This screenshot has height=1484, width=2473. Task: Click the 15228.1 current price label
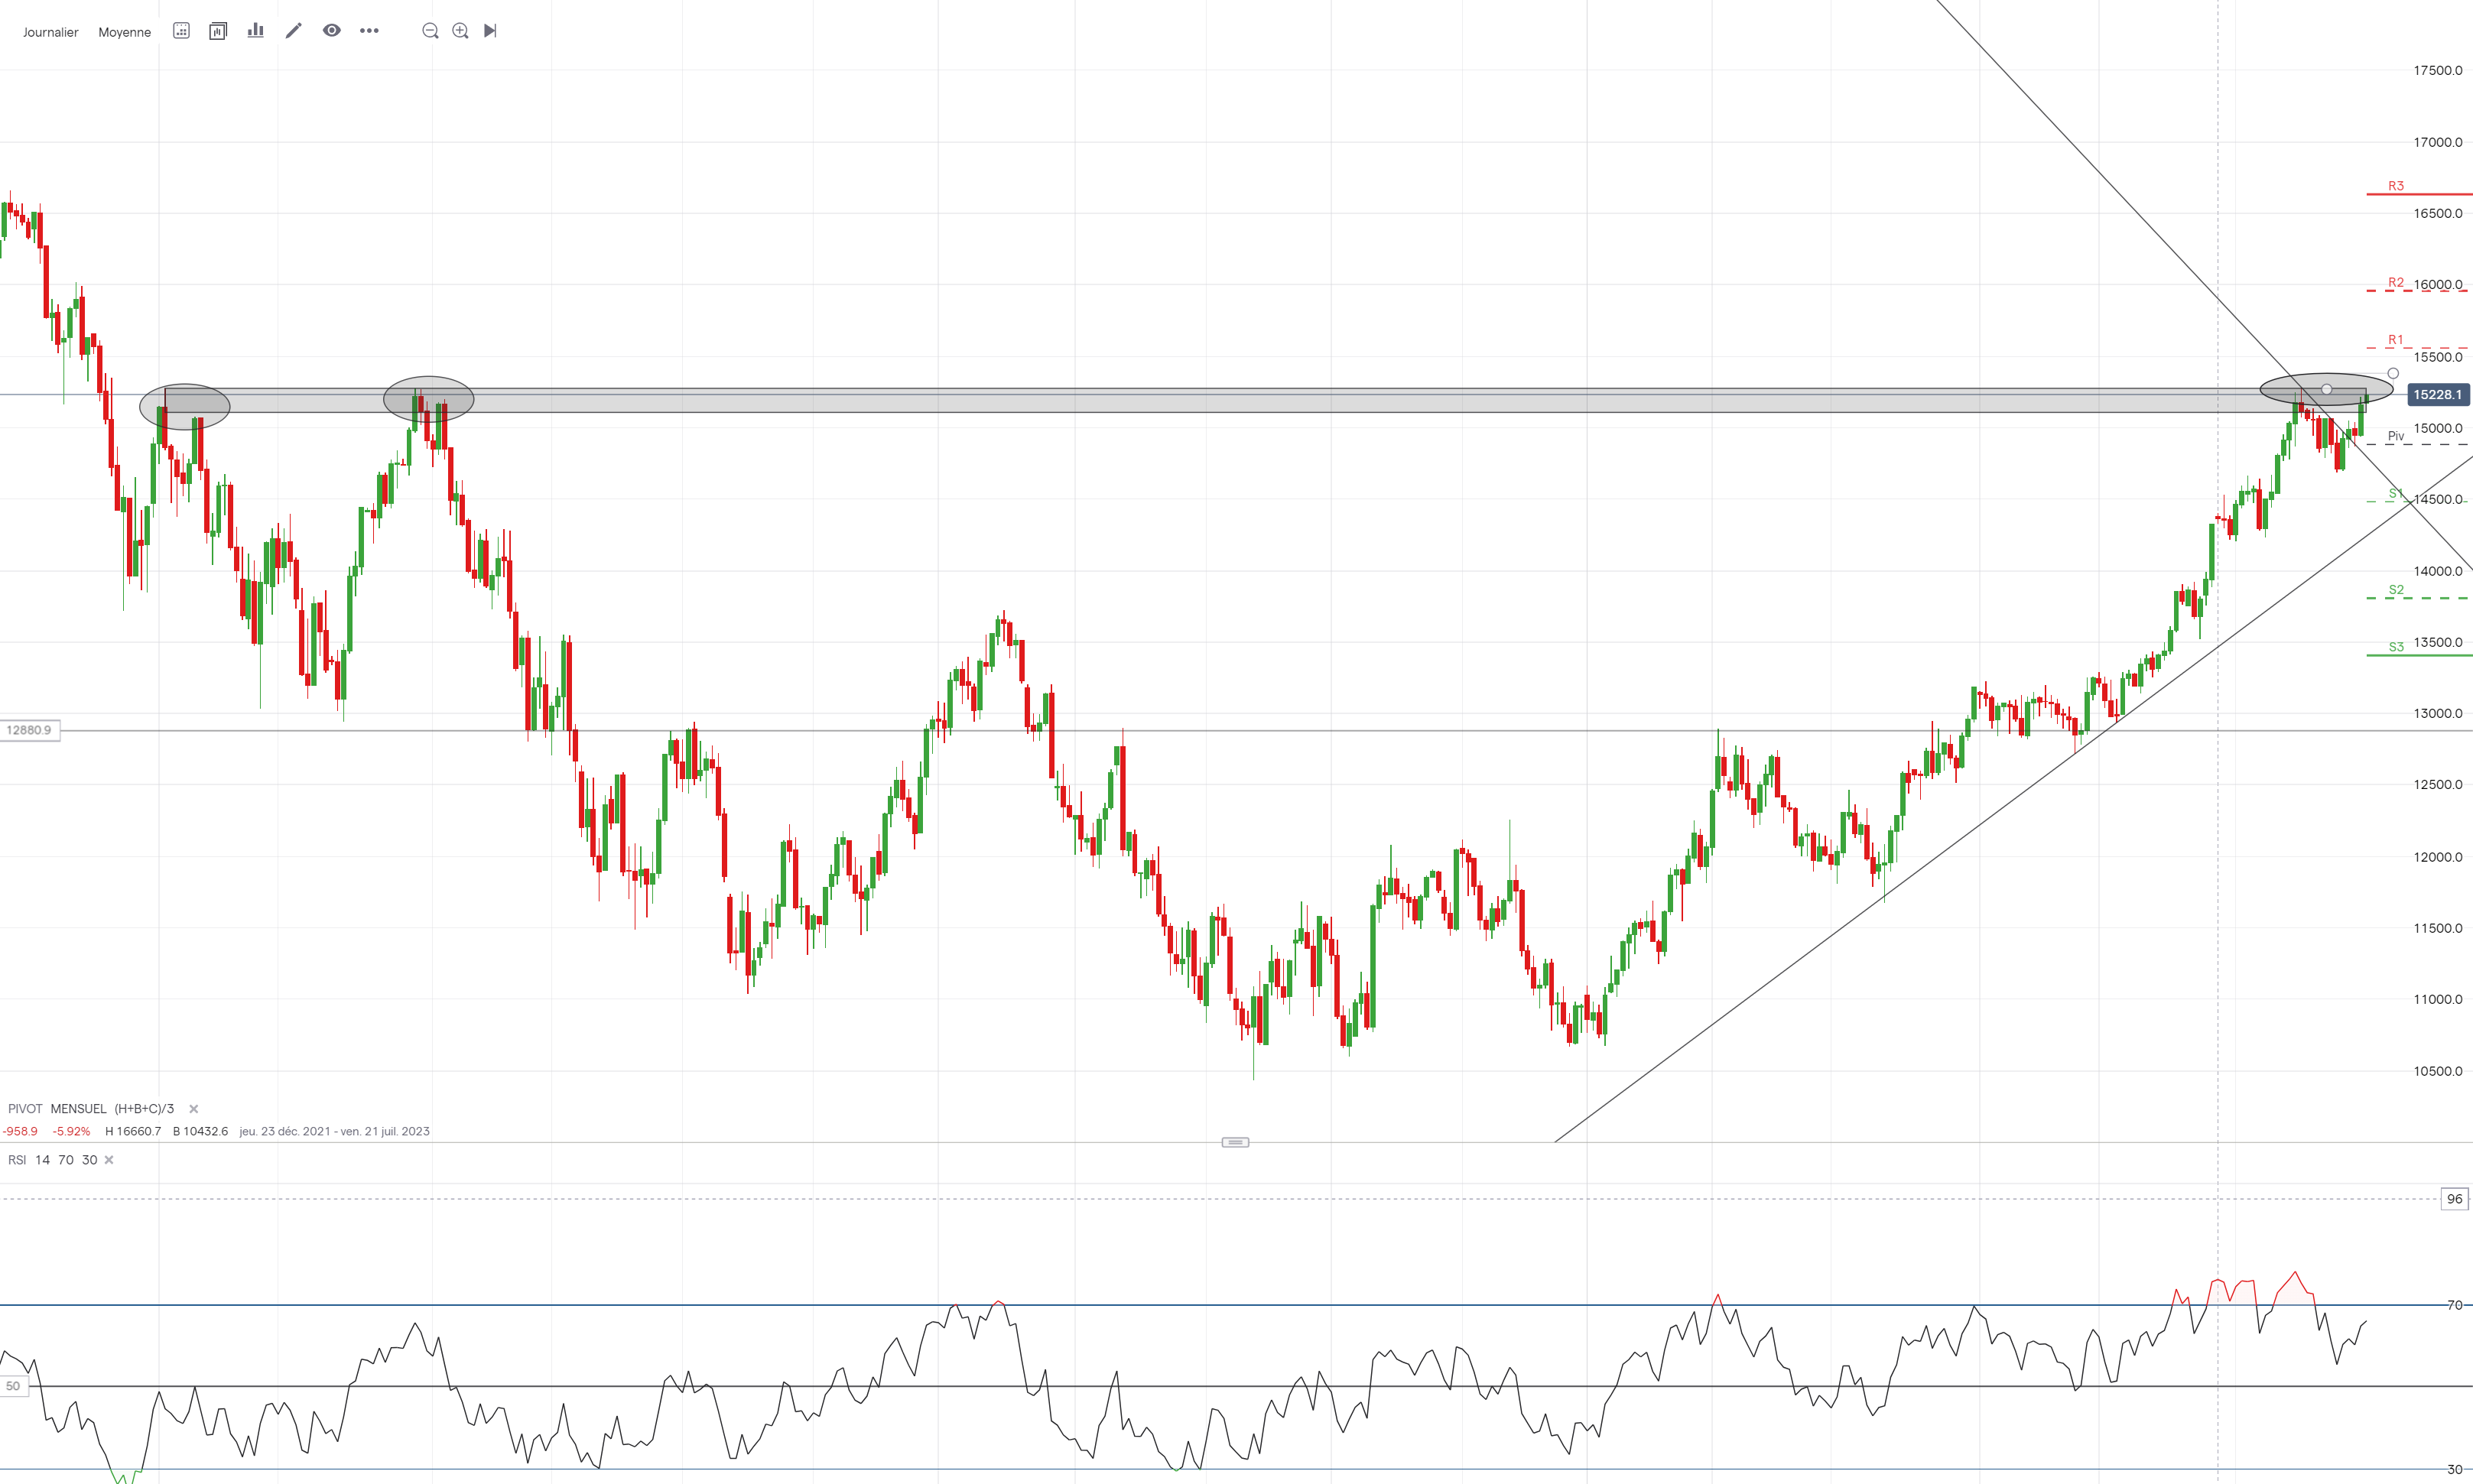point(2437,395)
